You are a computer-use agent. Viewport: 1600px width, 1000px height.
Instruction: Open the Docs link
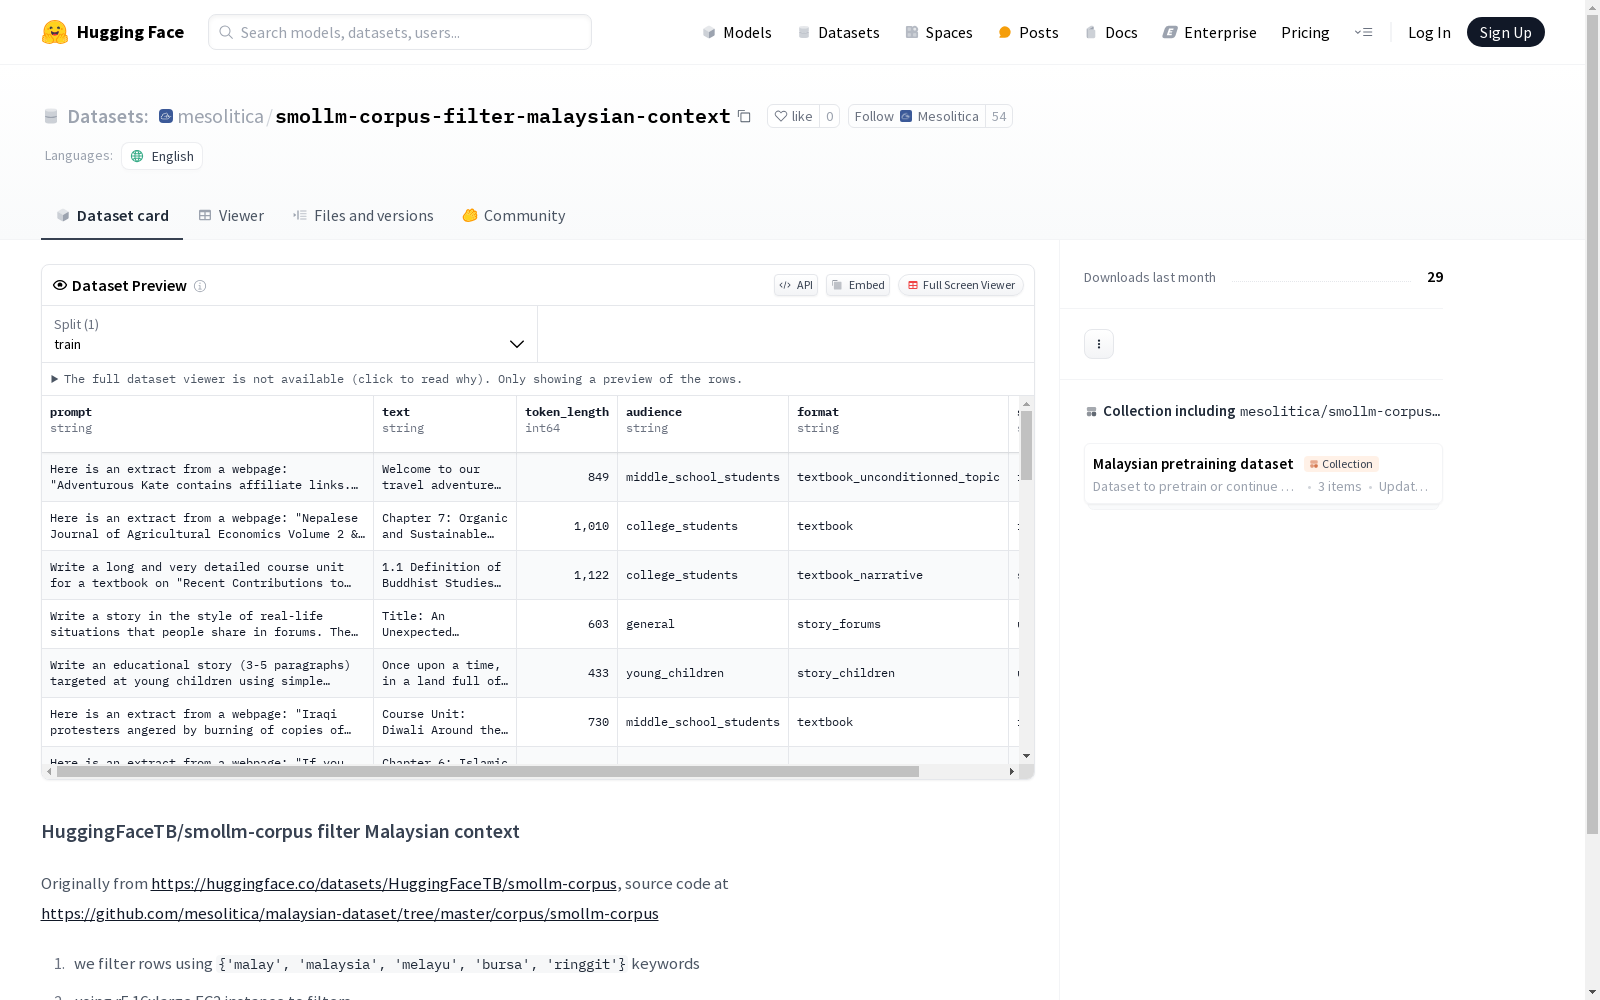tap(1111, 32)
